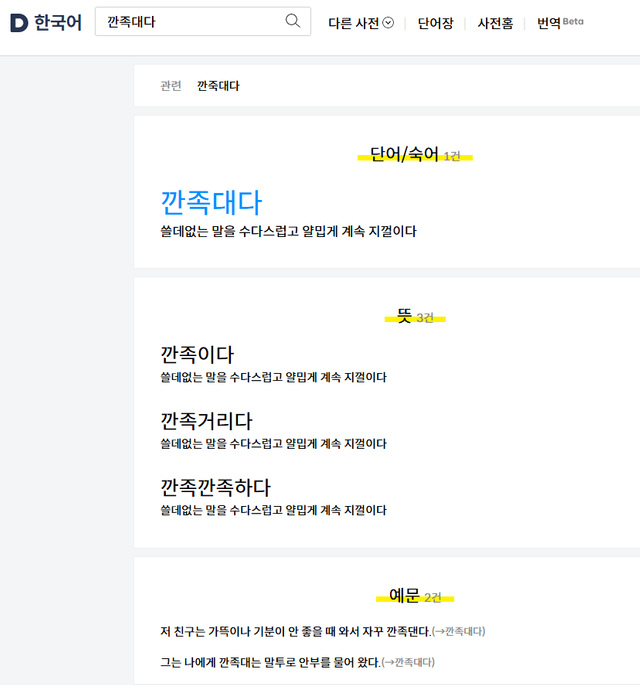Open the 단어장 menu item
Image resolution: width=640 pixels, height=685 pixels.
pos(435,23)
